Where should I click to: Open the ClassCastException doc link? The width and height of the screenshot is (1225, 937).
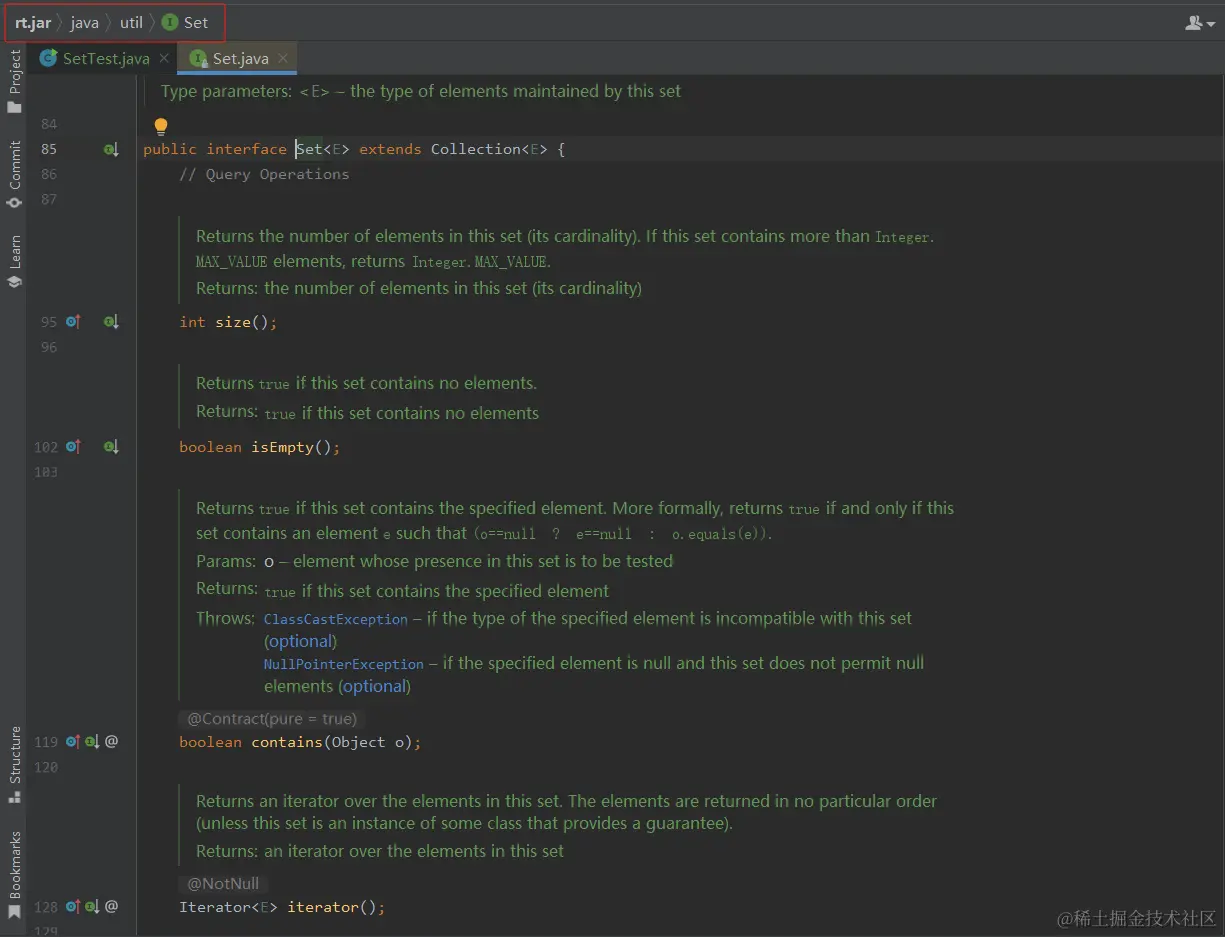(336, 619)
